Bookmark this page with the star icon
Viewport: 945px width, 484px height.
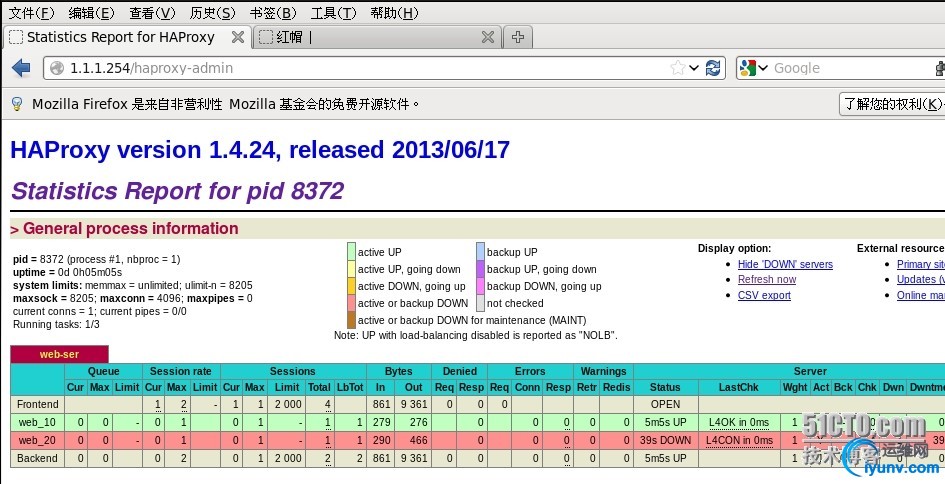pyautogui.click(x=678, y=68)
